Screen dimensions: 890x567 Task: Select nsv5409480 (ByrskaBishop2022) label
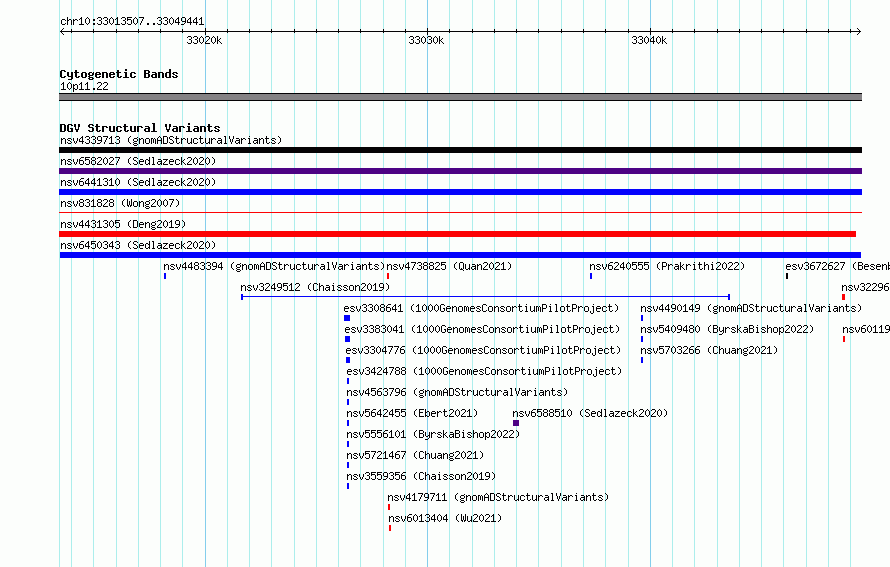pos(727,329)
